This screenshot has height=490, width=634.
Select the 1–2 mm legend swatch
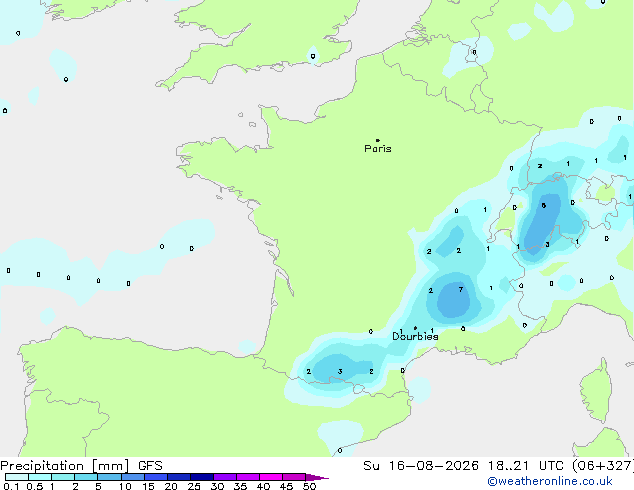click(63, 477)
